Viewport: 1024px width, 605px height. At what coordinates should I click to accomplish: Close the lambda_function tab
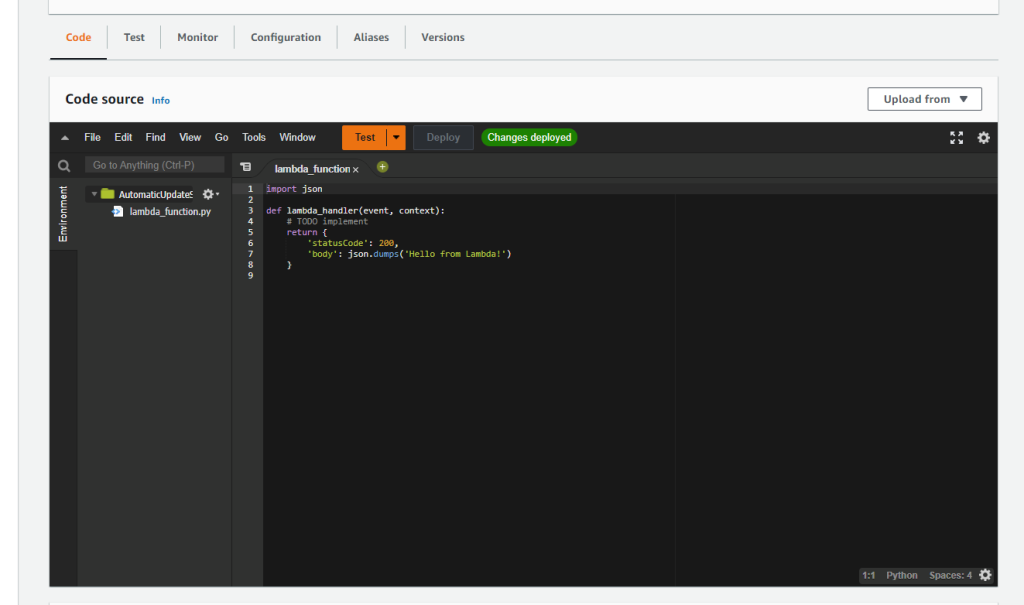click(x=355, y=170)
